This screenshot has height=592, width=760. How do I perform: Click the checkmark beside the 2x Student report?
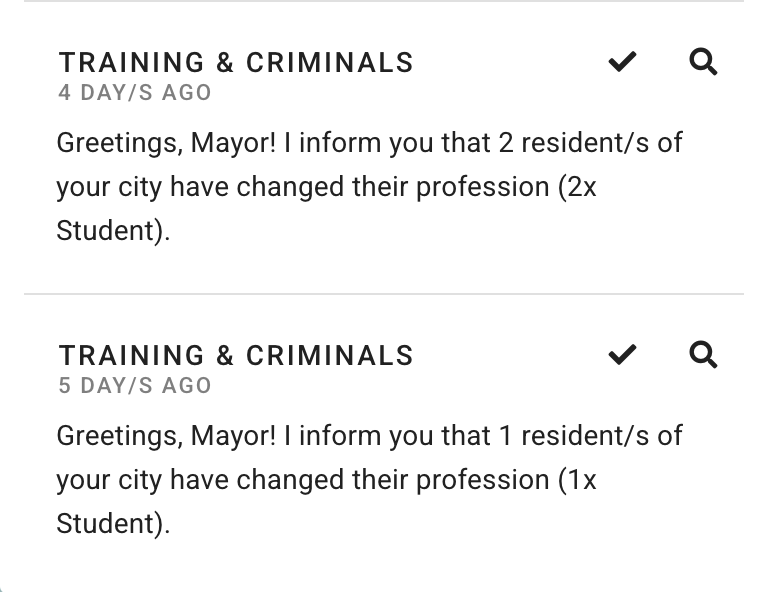click(622, 62)
